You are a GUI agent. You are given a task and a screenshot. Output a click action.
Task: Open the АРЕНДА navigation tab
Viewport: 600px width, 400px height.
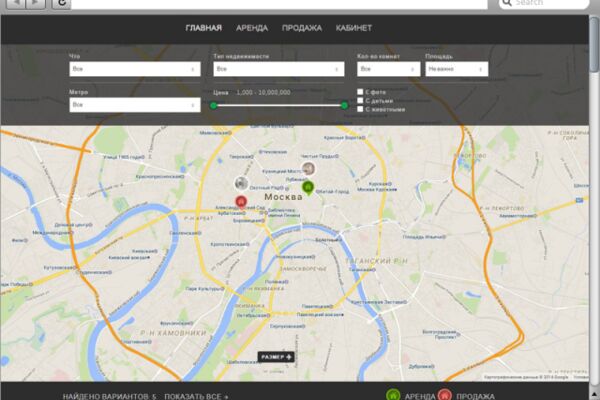[252, 28]
